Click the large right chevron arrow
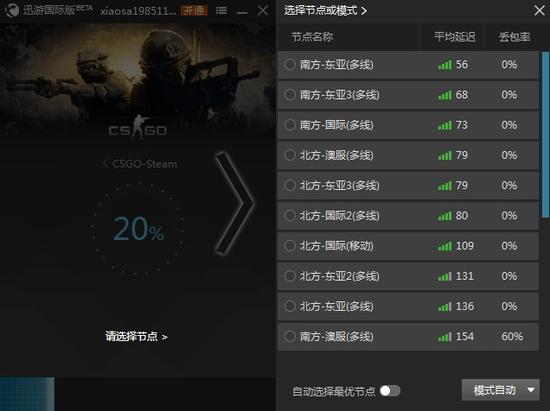The width and height of the screenshot is (550, 411). (234, 203)
